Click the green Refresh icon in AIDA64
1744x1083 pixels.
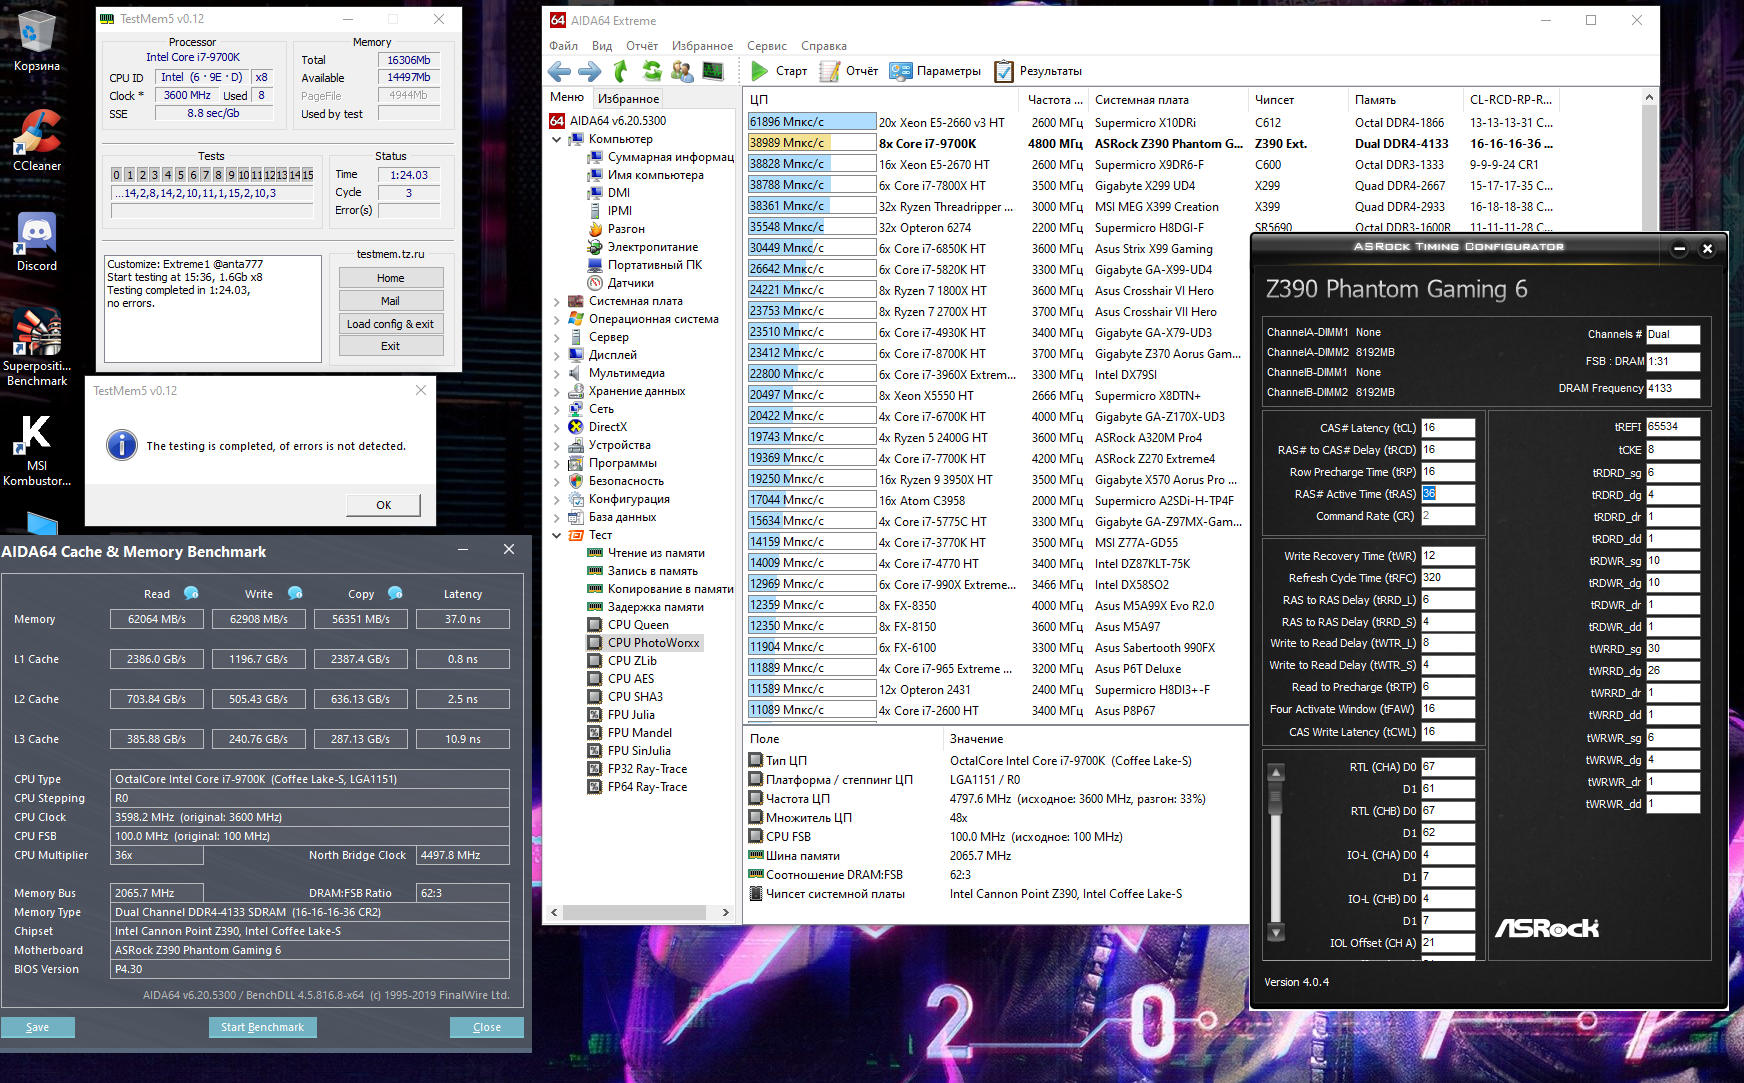click(x=652, y=71)
